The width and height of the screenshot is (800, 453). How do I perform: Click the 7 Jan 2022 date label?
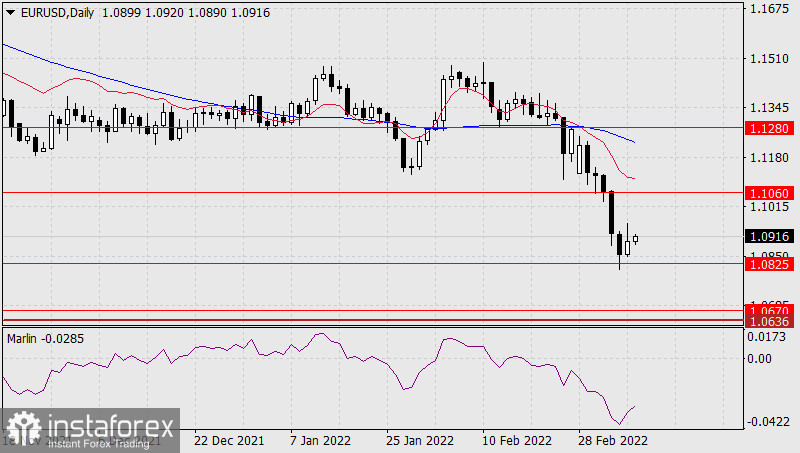(320, 440)
